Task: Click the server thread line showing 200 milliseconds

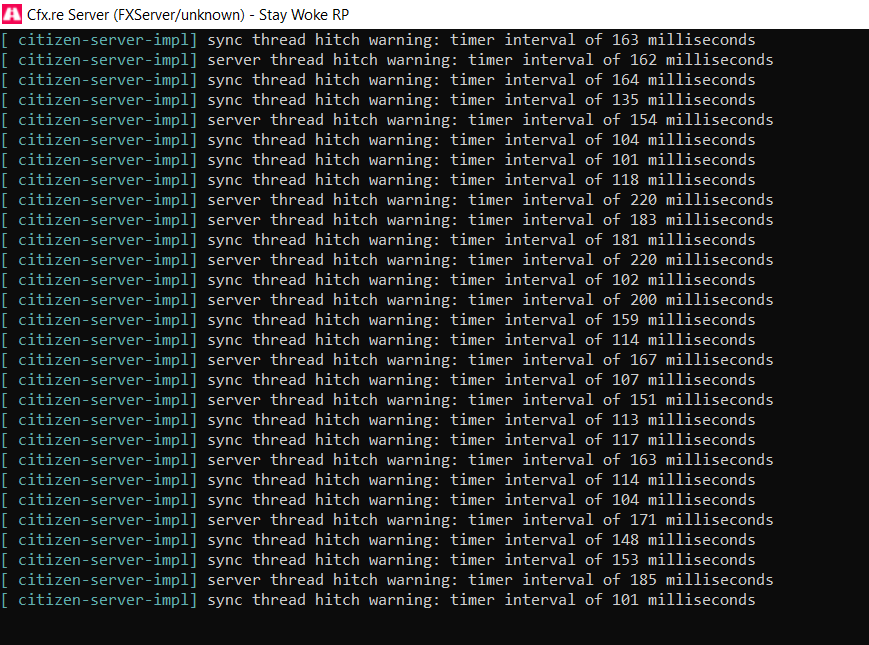Action: (387, 300)
